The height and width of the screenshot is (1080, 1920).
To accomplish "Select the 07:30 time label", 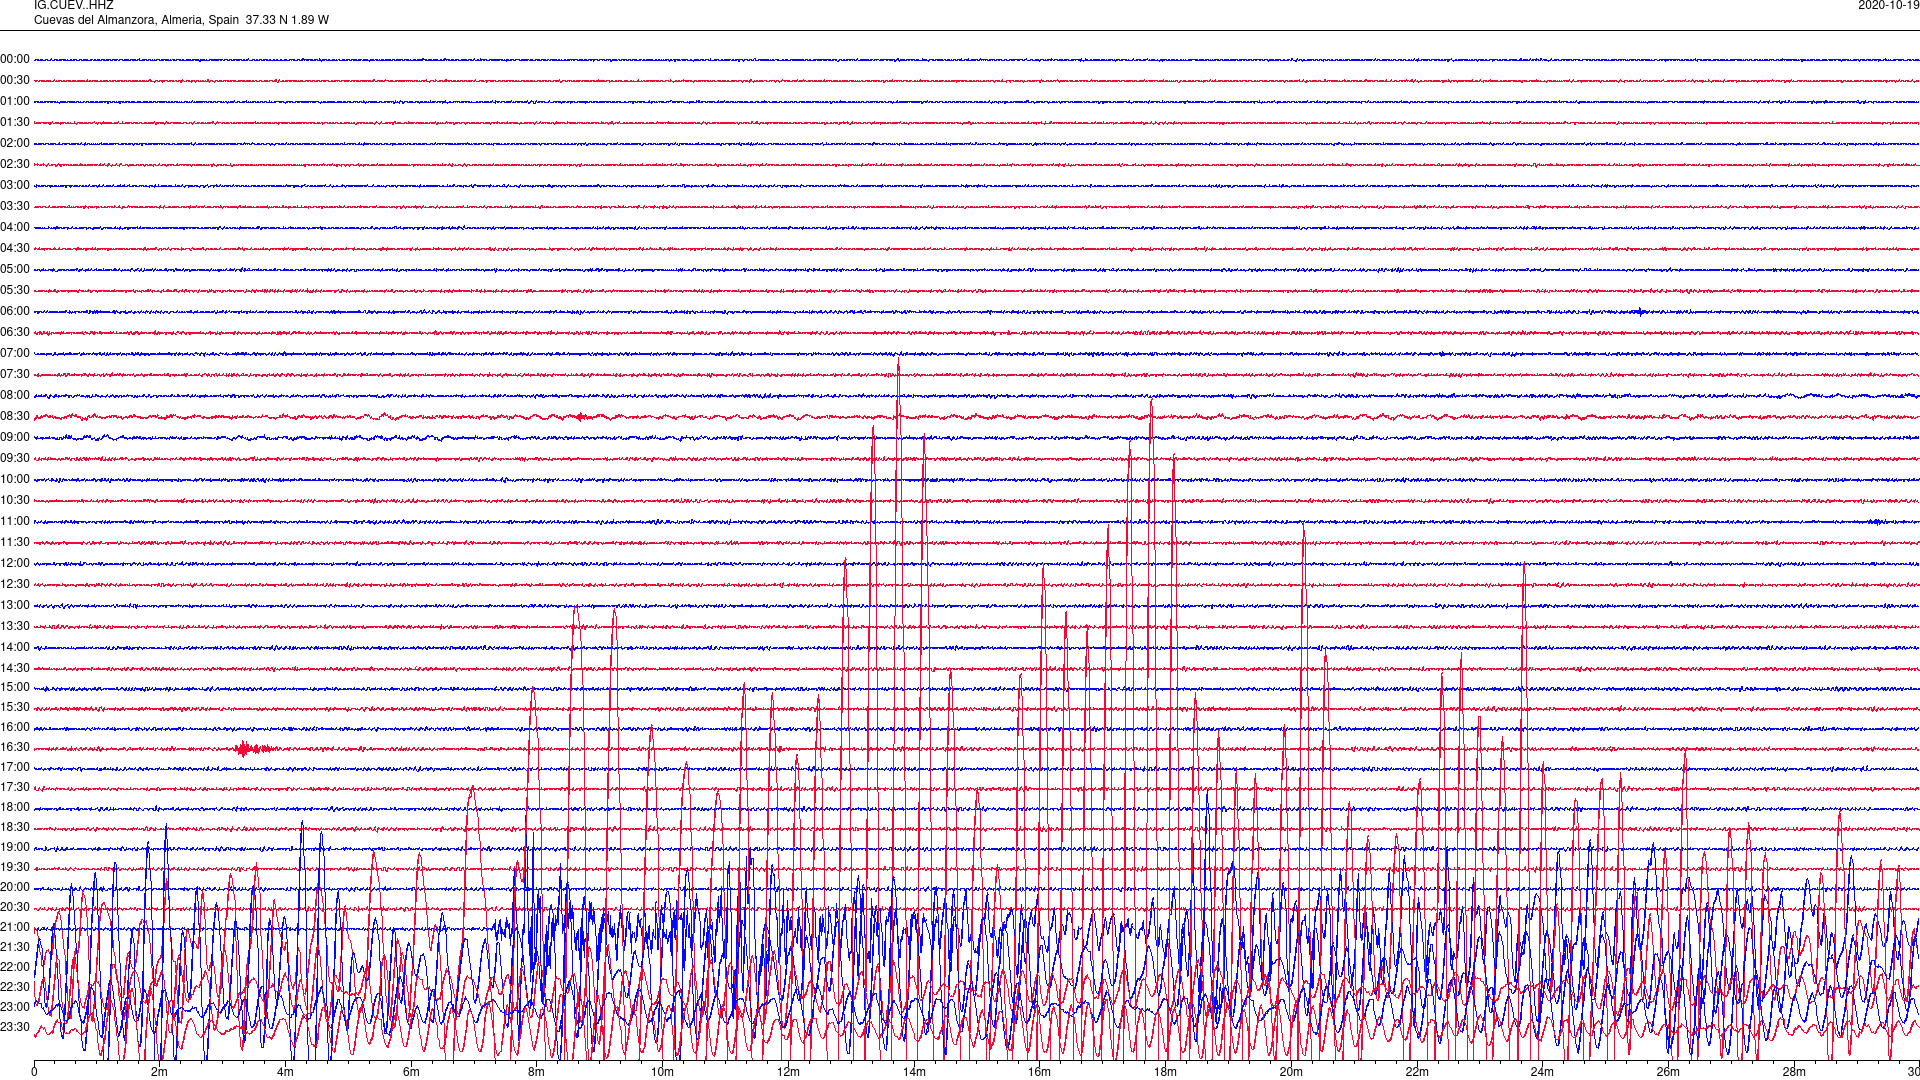I will click(x=15, y=374).
